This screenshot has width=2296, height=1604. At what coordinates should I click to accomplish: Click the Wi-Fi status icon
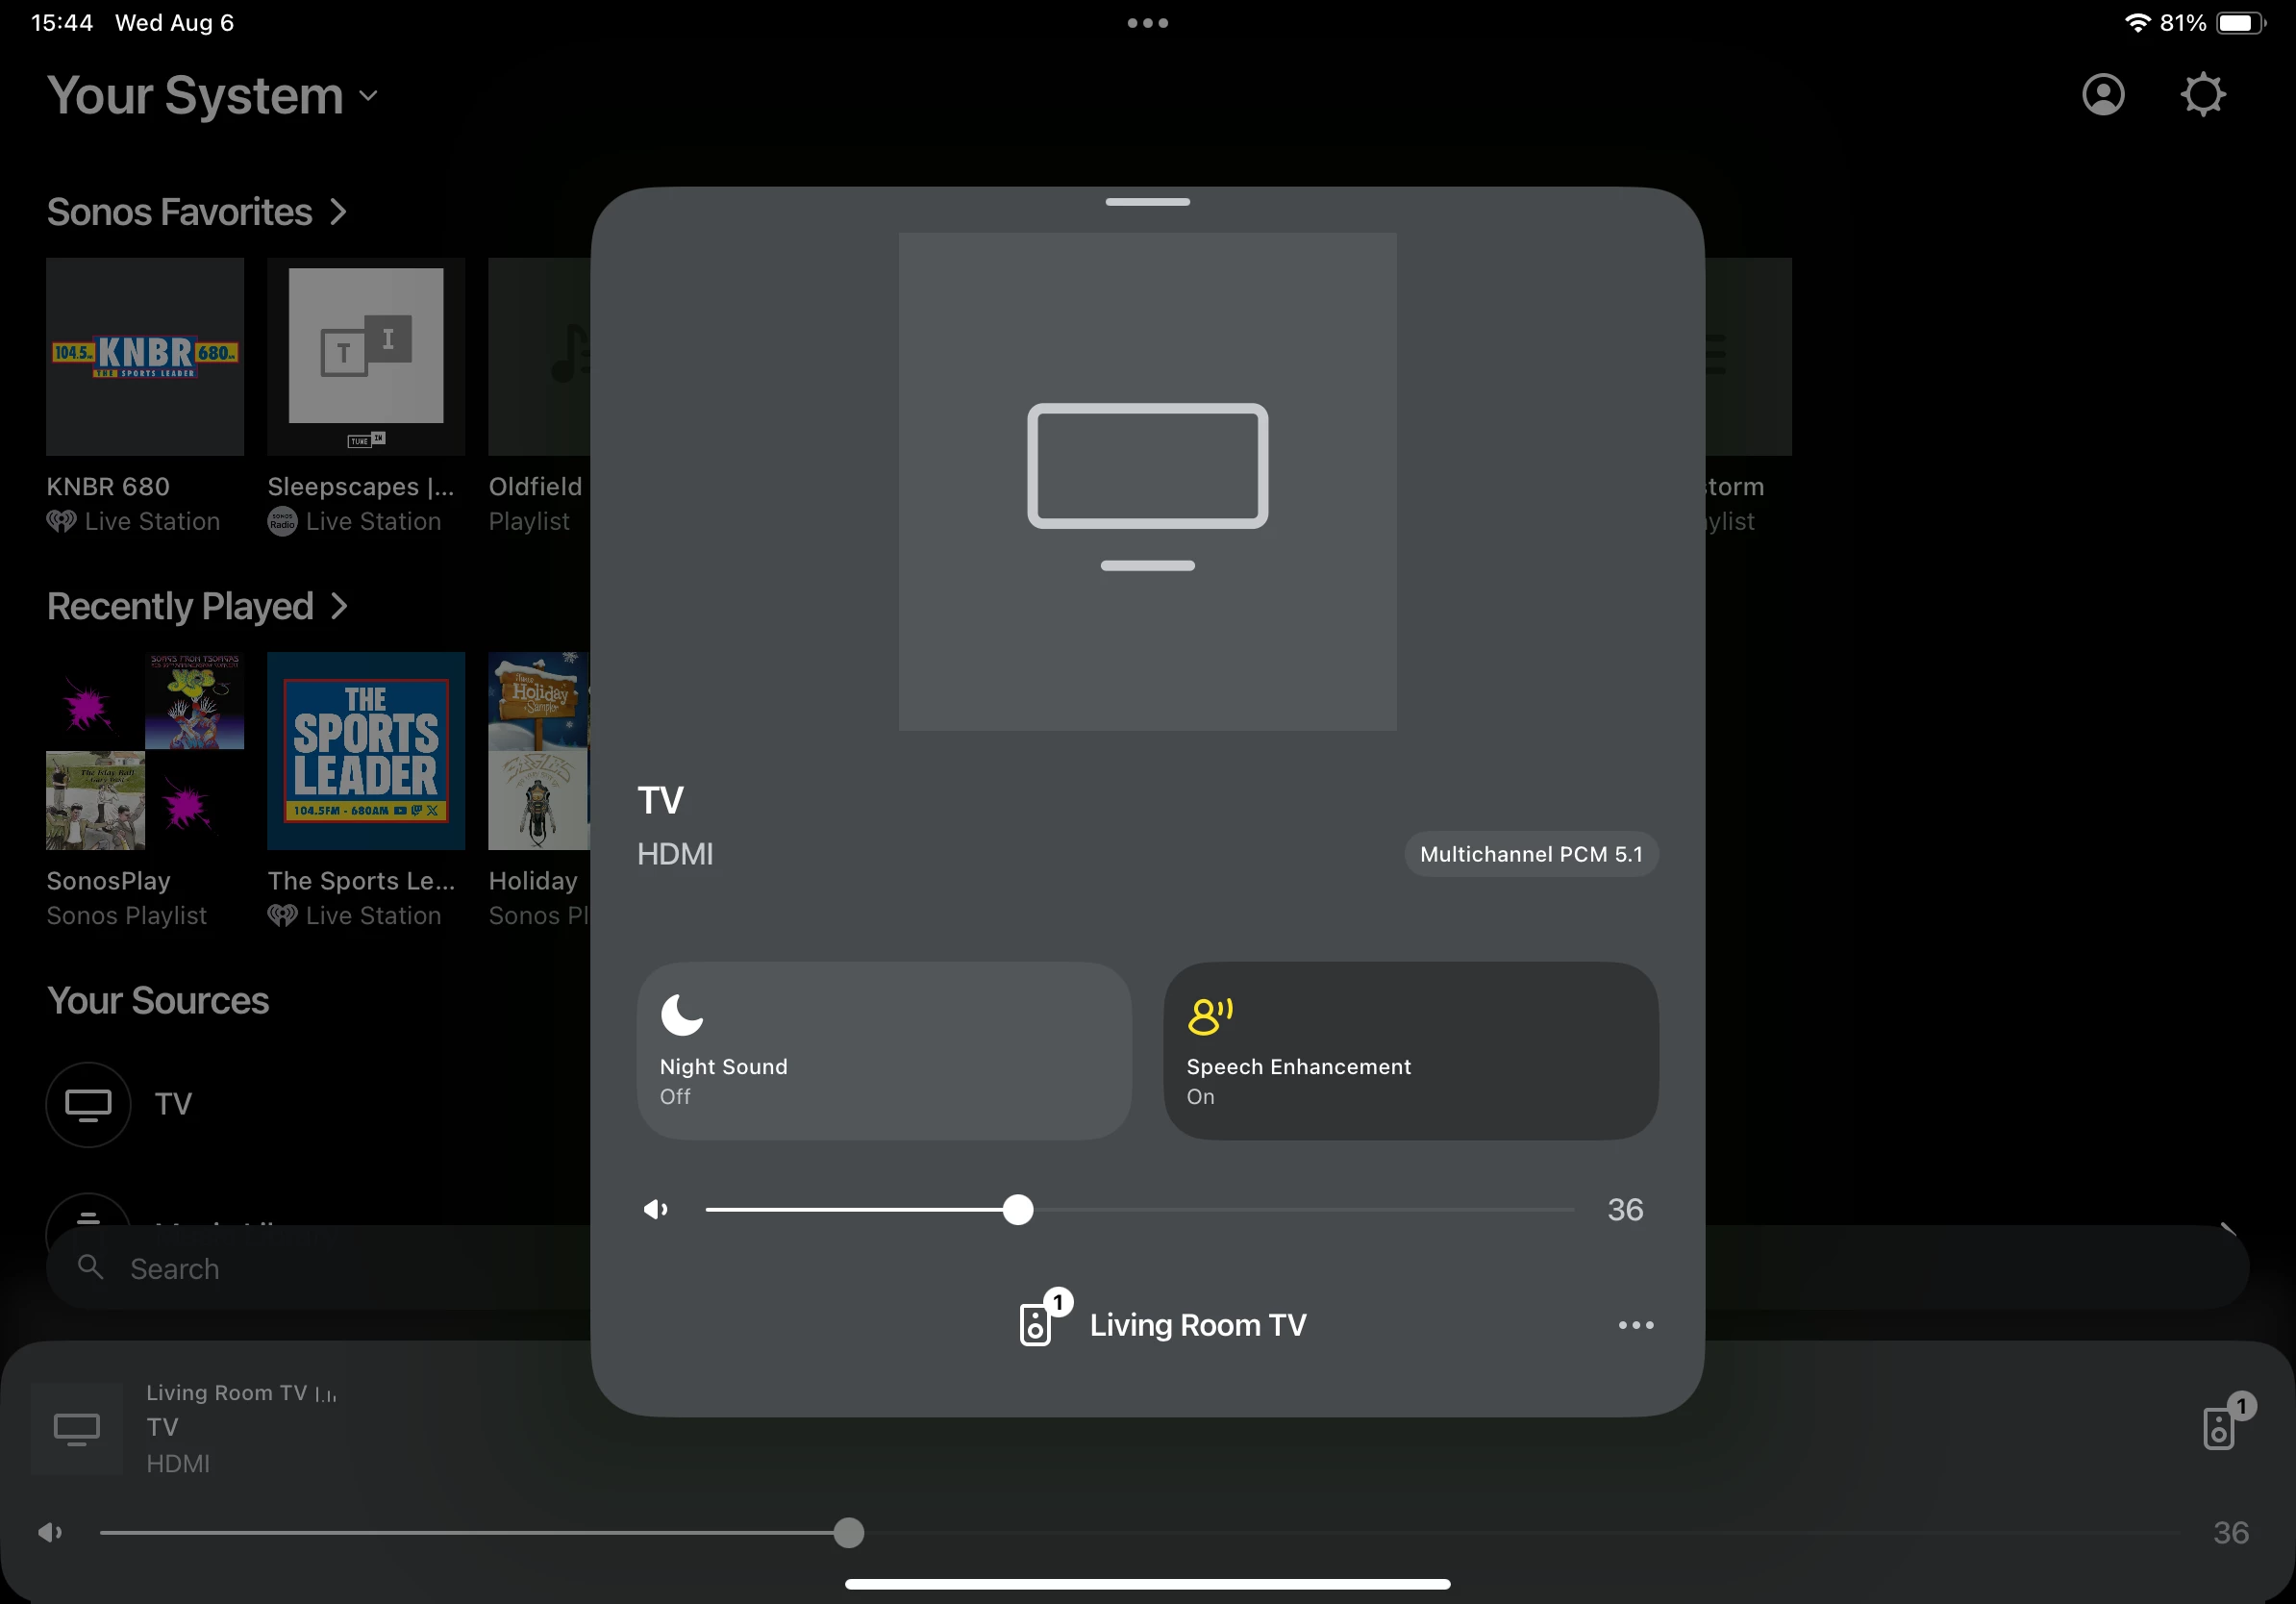click(x=2136, y=23)
